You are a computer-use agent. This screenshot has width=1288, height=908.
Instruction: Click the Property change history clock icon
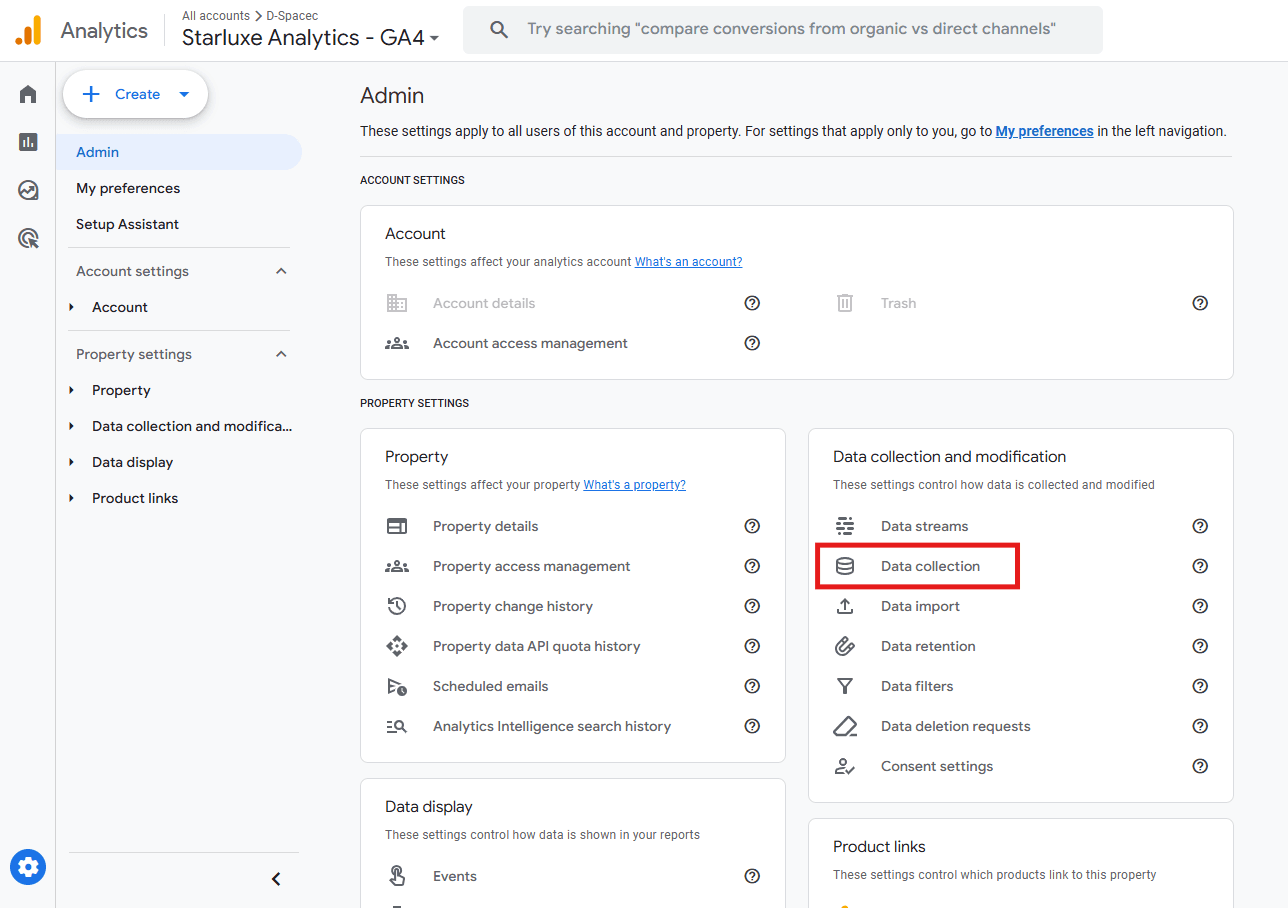tap(397, 606)
